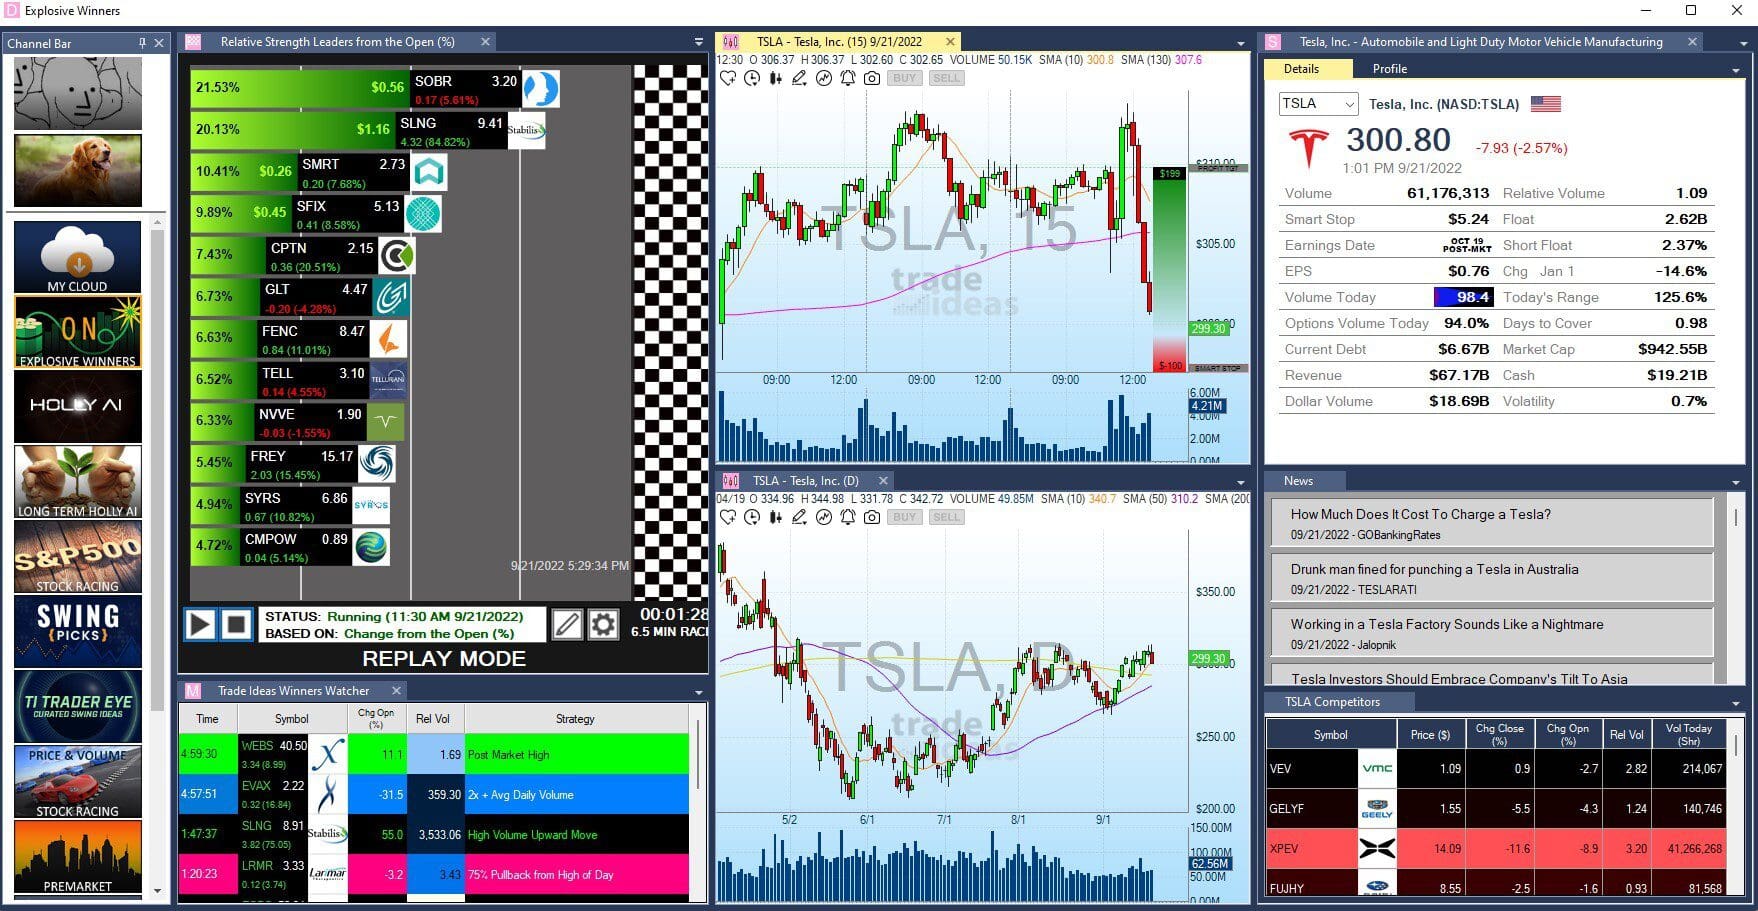1758x911 pixels.
Task: Select WEBS row in Winners Watcher
Action: [x=434, y=754]
